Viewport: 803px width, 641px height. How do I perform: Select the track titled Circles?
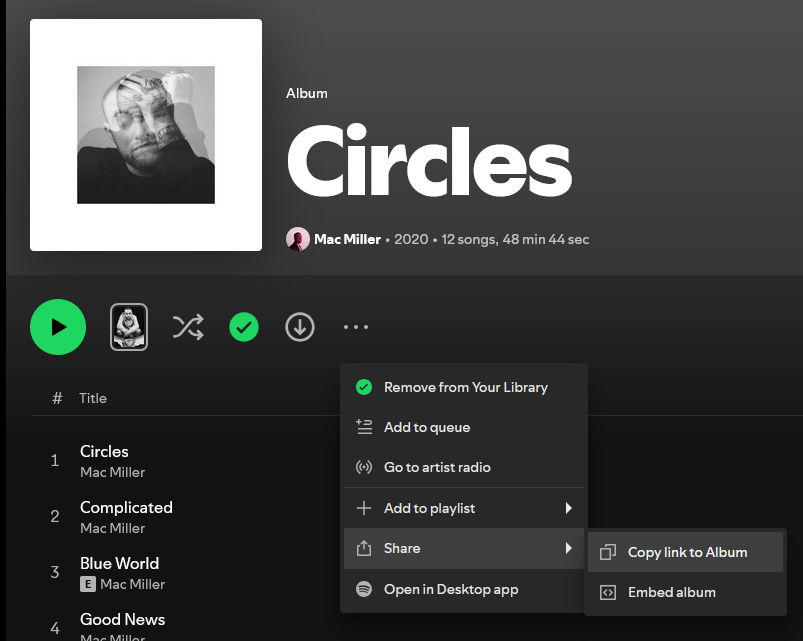tap(104, 451)
